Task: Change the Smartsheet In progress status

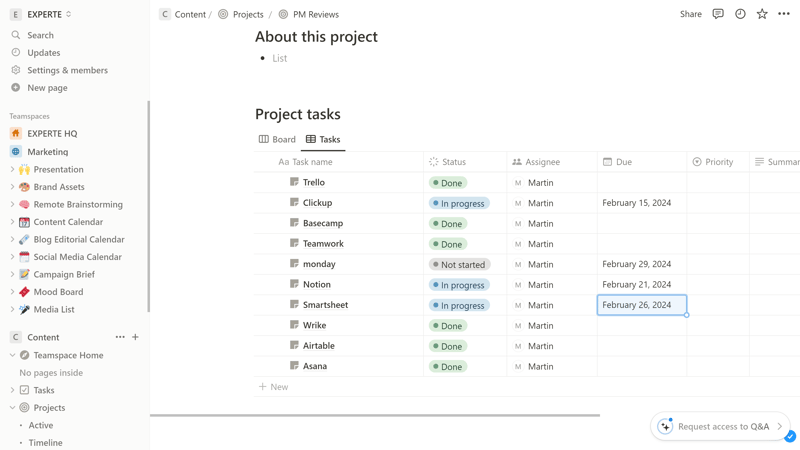Action: [x=459, y=305]
